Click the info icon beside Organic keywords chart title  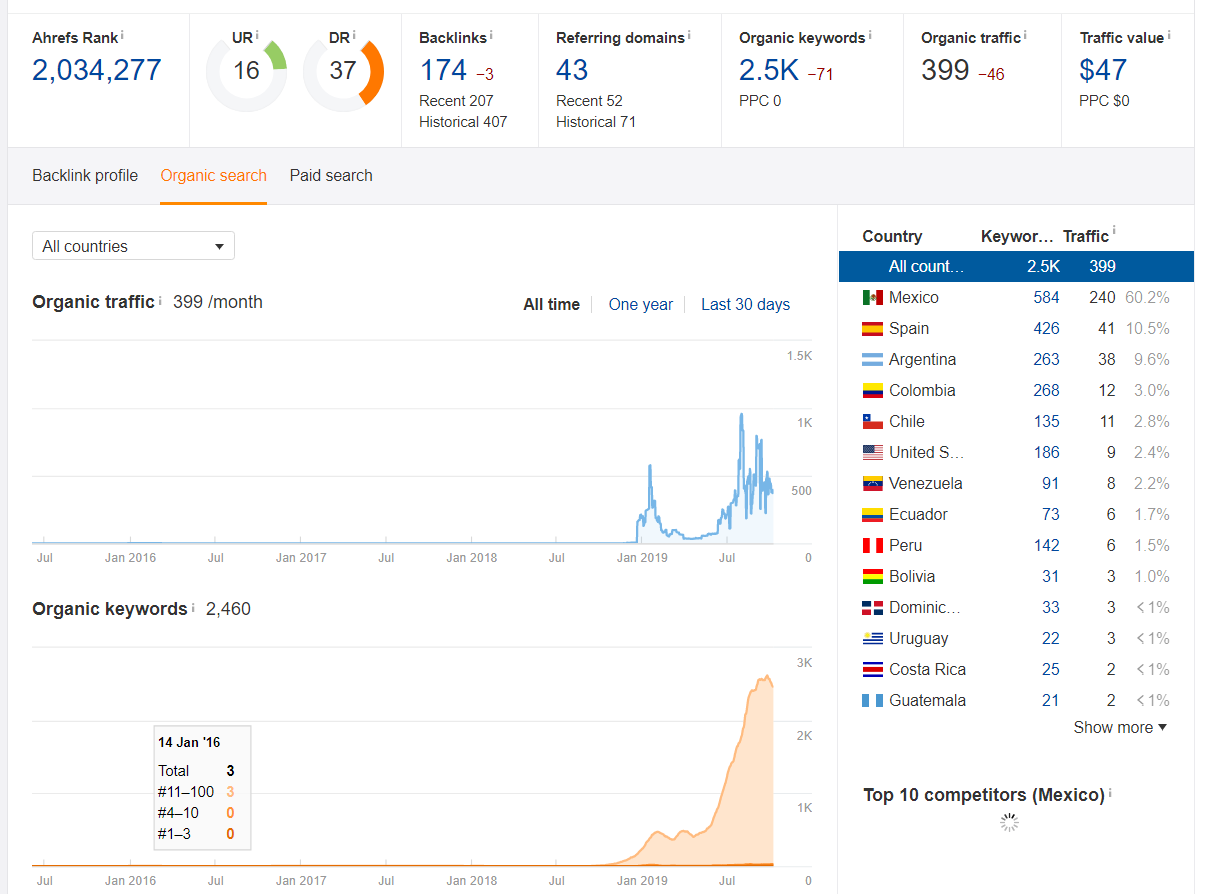coord(192,607)
